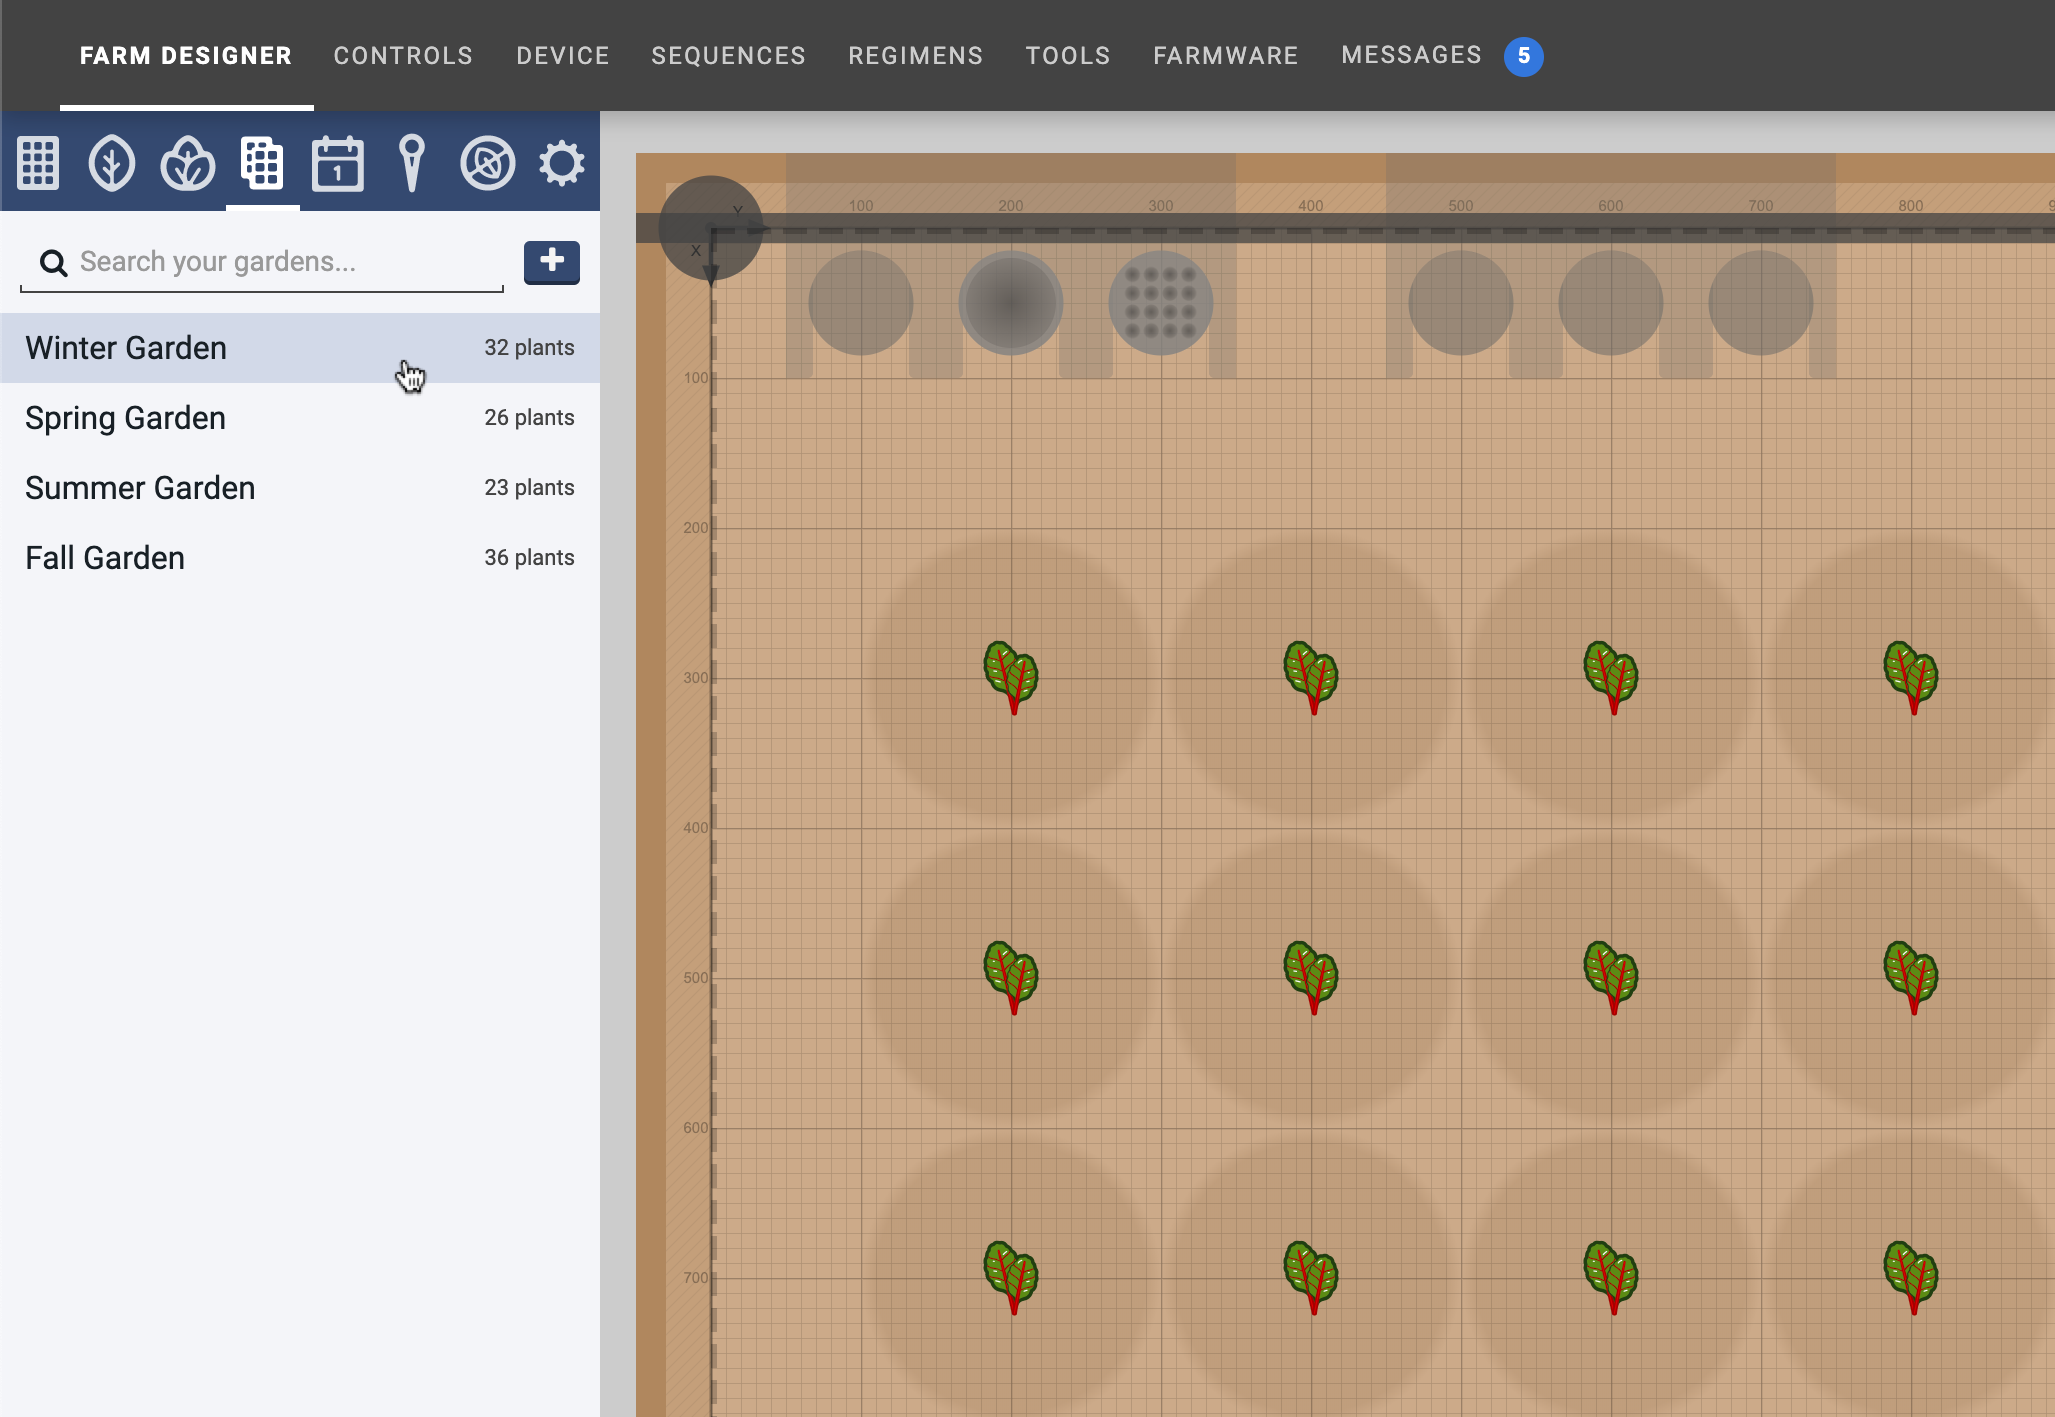This screenshot has width=2055, height=1417.
Task: Open the Map grid panel icon
Action: pyautogui.click(x=38, y=163)
